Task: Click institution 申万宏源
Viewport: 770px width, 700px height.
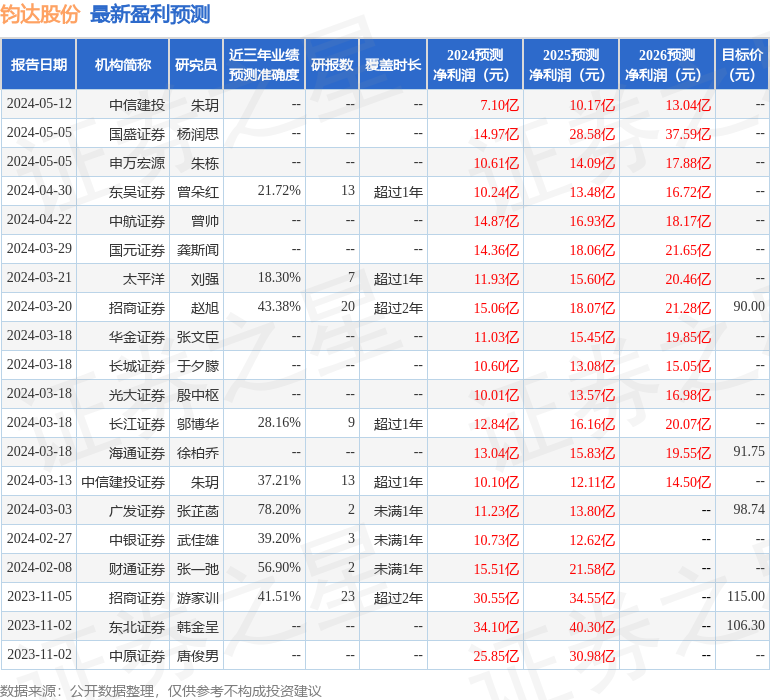Action: click(x=137, y=163)
